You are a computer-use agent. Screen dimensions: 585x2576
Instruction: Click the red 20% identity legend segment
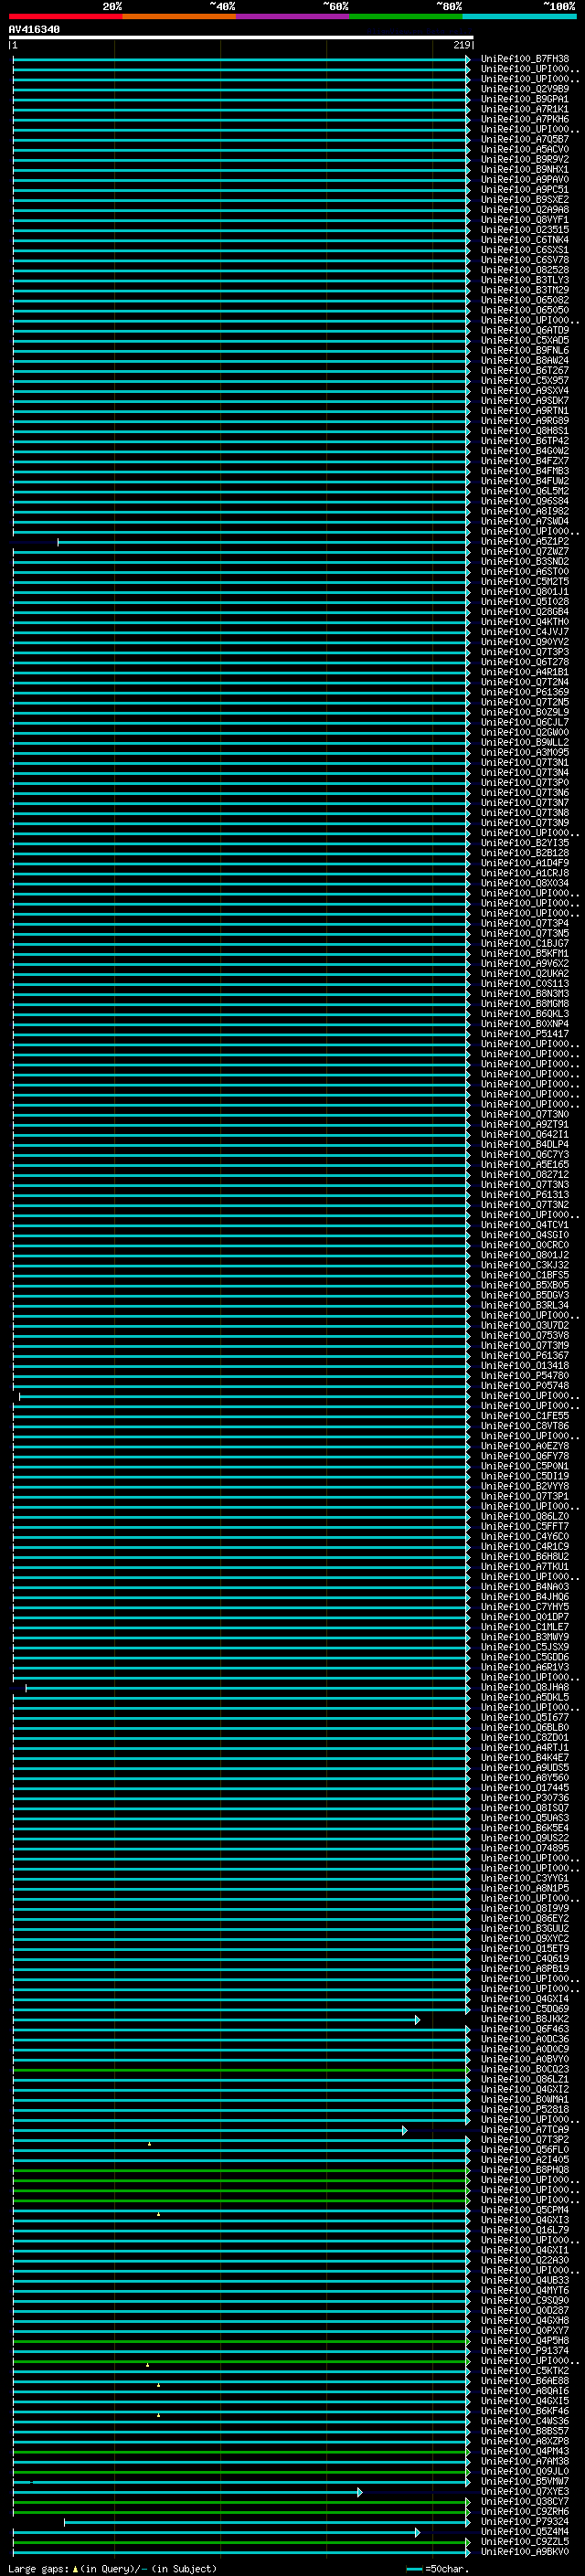click(x=65, y=16)
